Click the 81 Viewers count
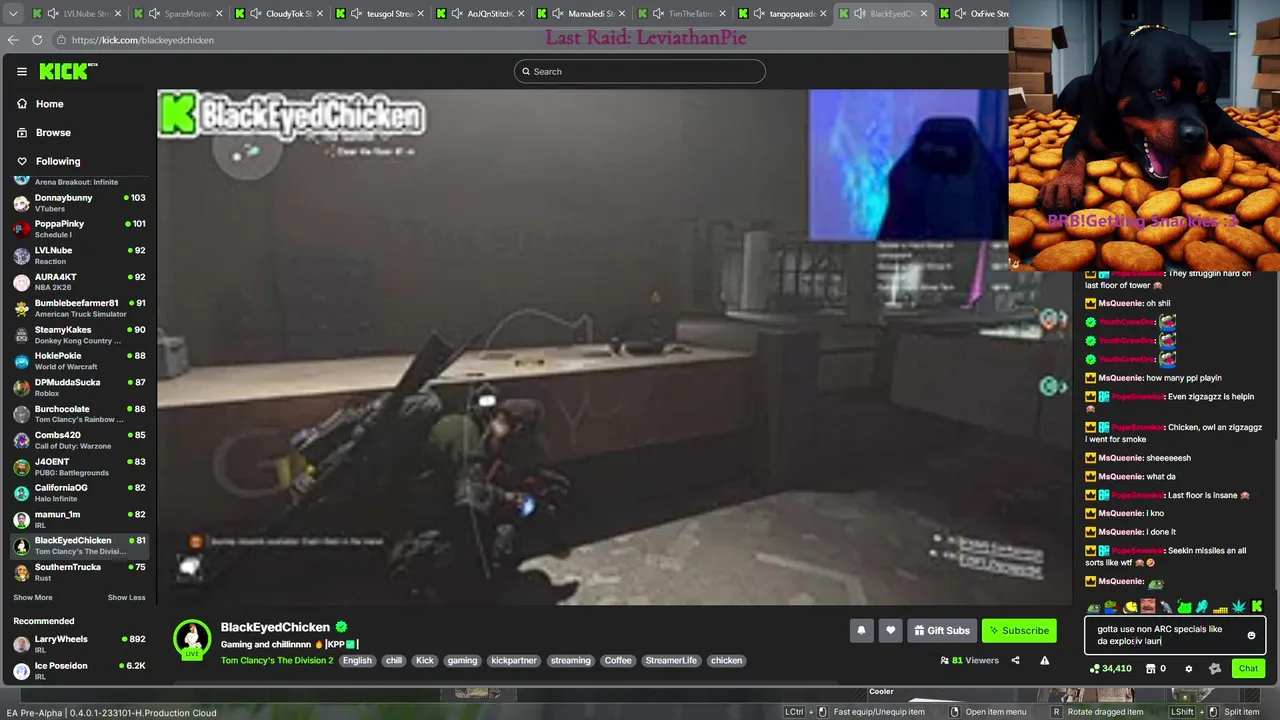 pyautogui.click(x=969, y=660)
